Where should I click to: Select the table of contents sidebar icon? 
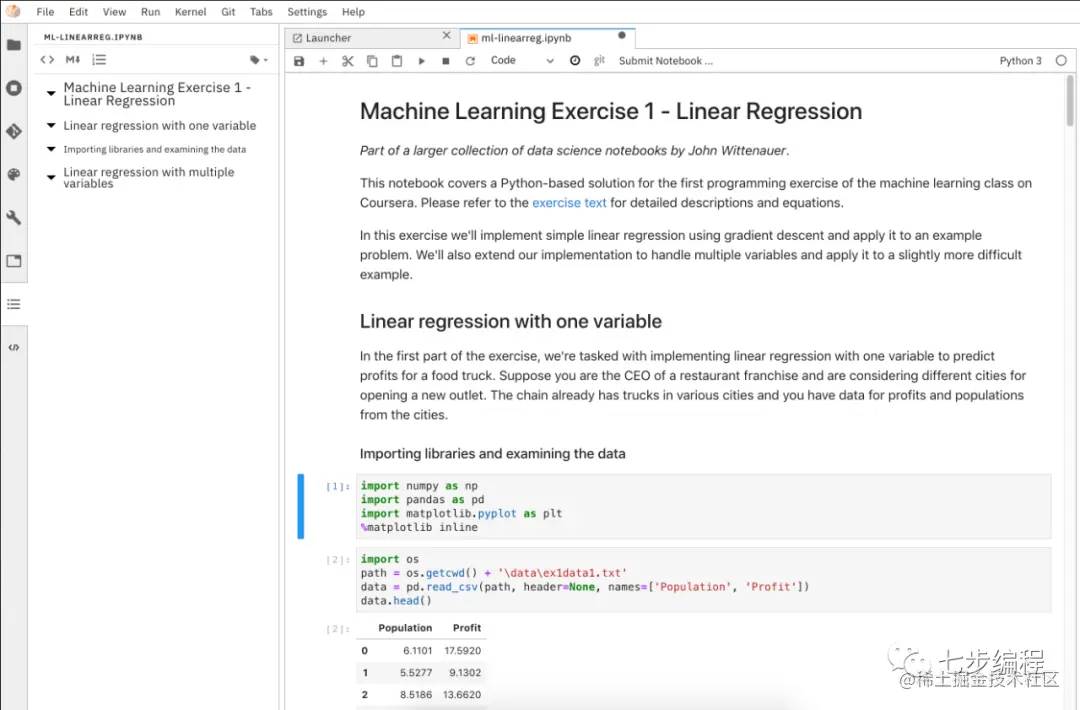[14, 304]
